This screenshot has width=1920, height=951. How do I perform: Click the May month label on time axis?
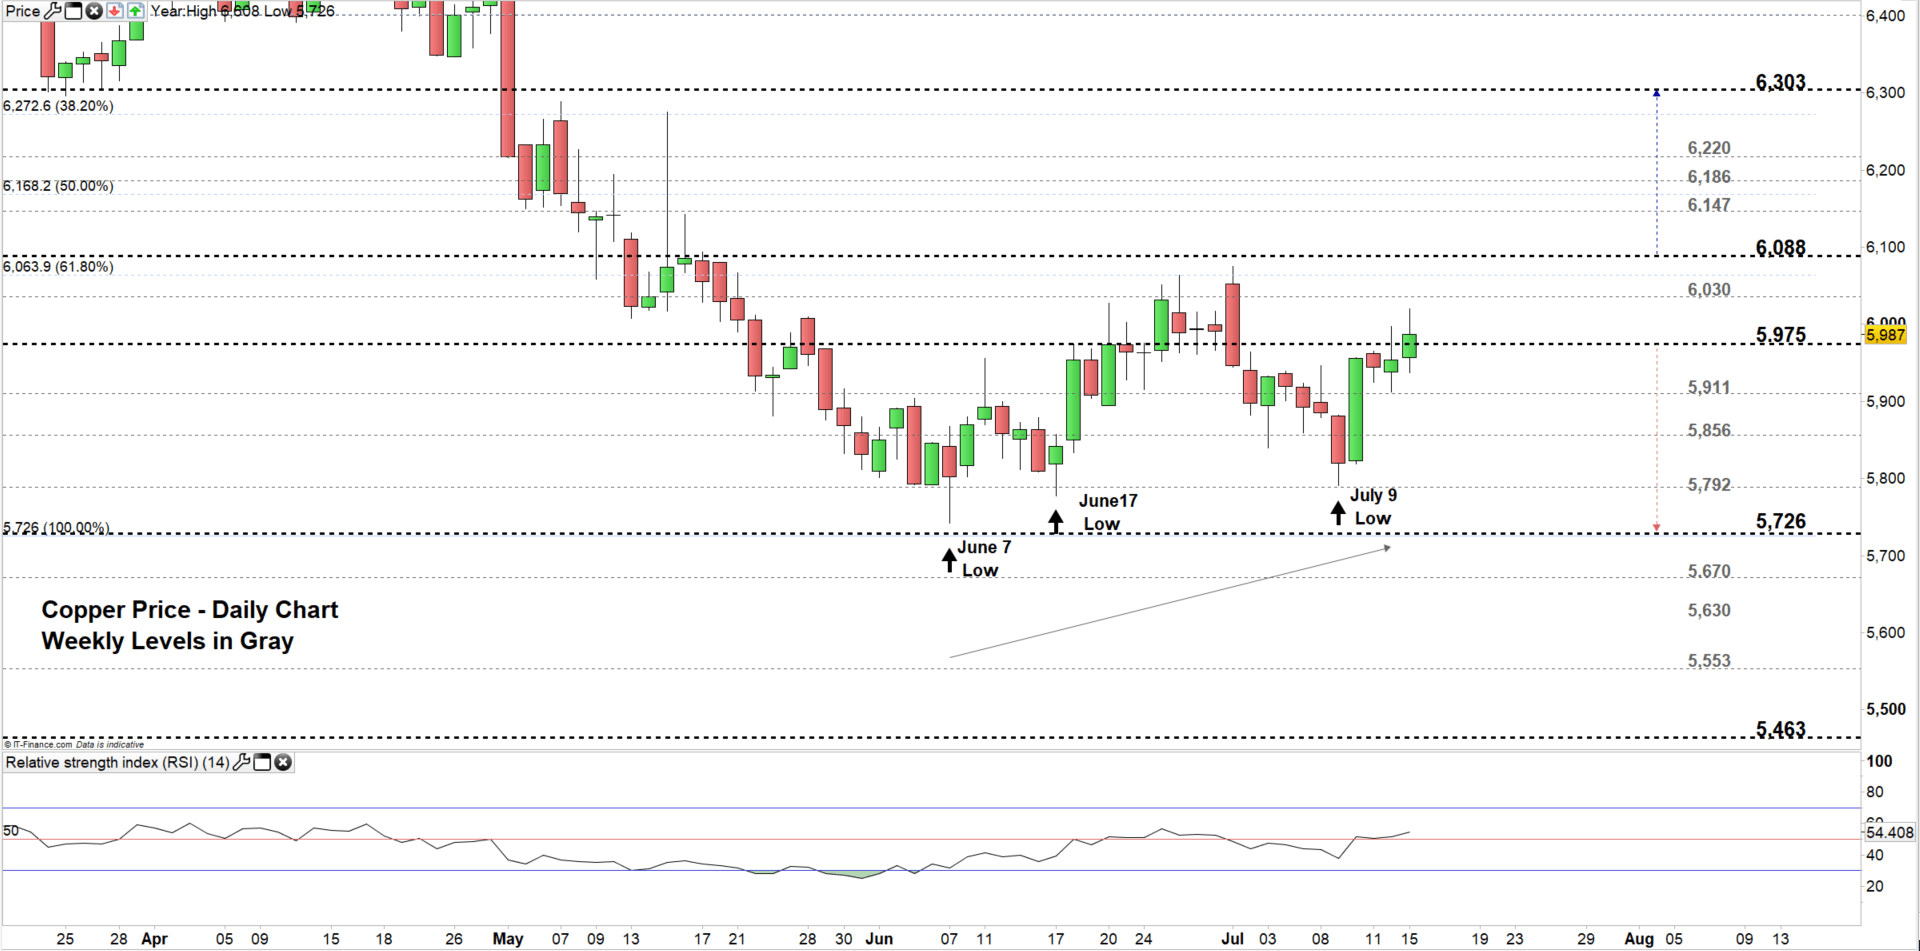508,939
